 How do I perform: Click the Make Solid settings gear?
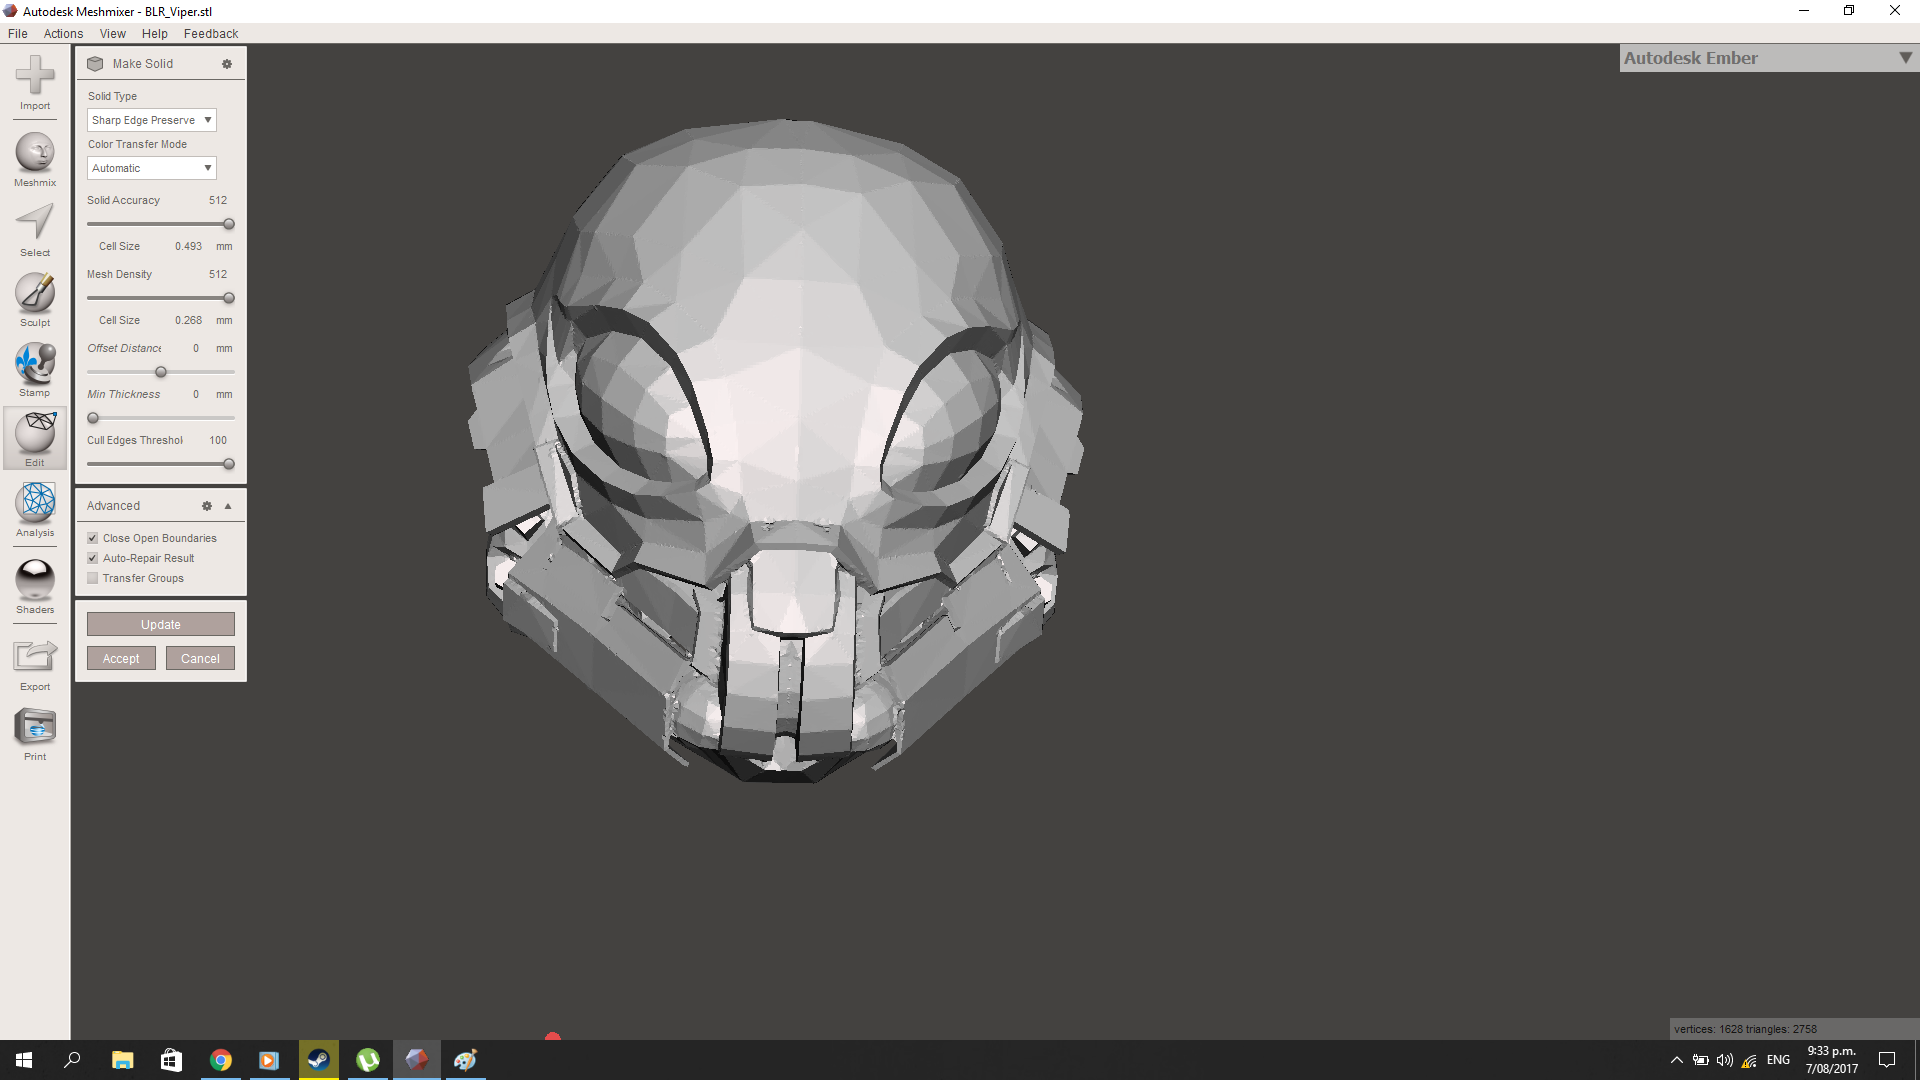coord(227,64)
